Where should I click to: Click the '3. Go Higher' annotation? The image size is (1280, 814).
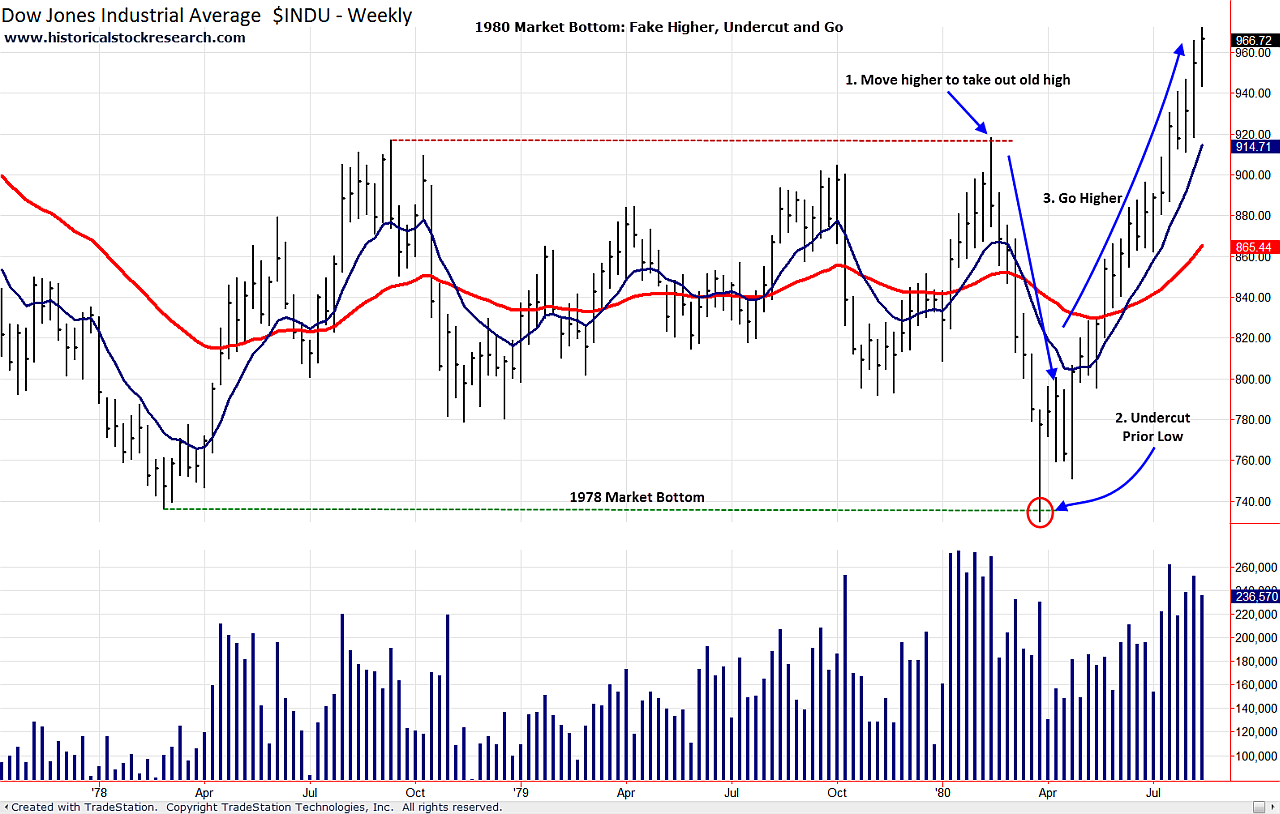[1082, 198]
